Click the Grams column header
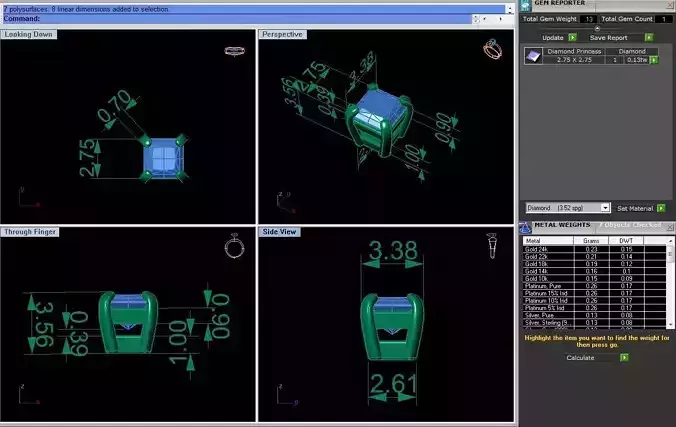The image size is (676, 427). (591, 241)
